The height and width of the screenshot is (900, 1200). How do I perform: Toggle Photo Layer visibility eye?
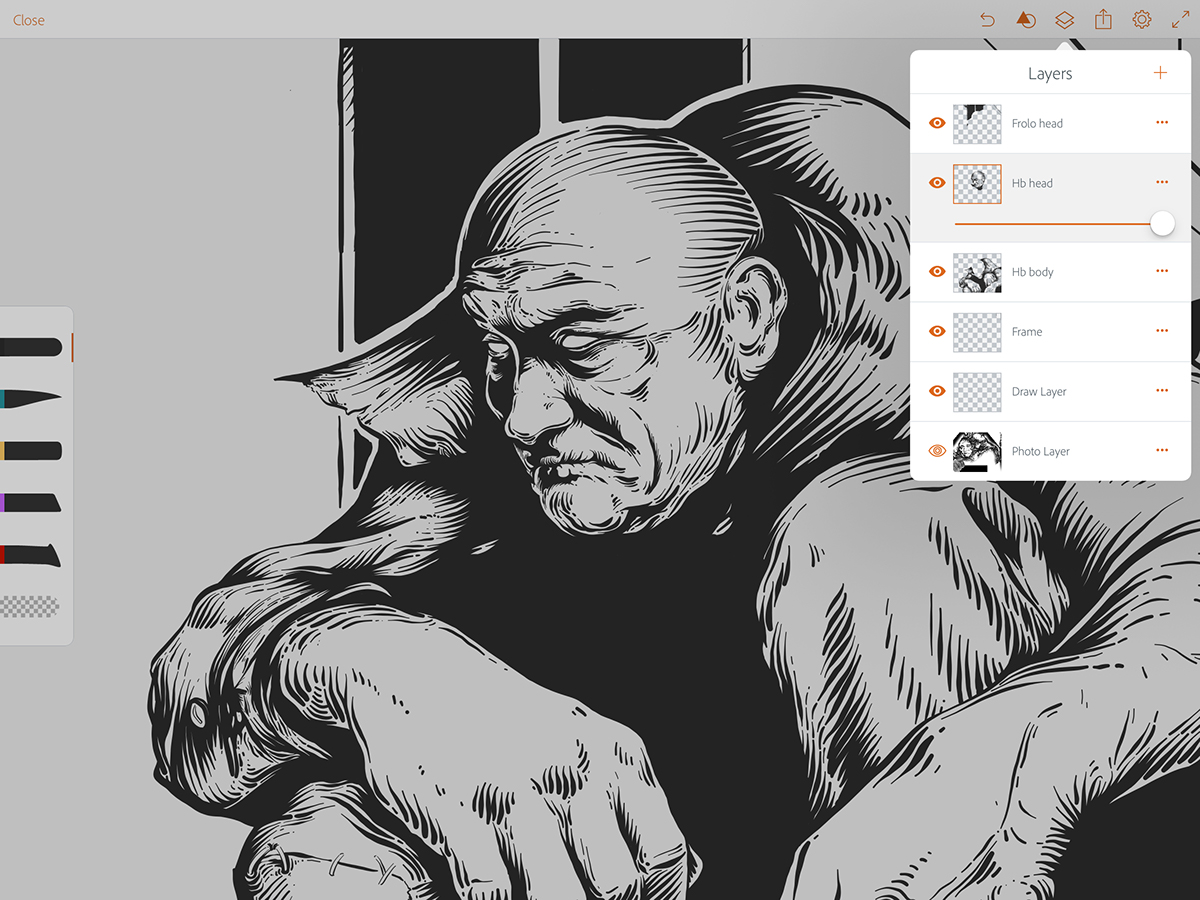[937, 451]
